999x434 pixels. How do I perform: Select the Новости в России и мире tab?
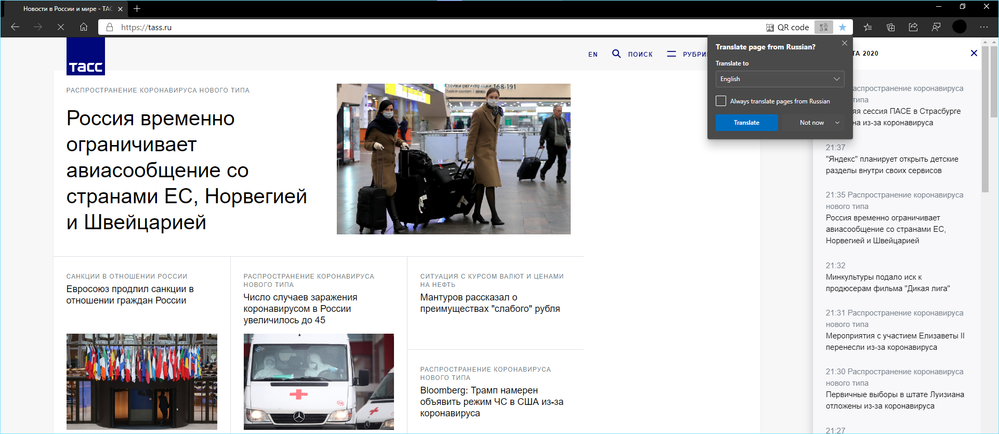(x=66, y=9)
